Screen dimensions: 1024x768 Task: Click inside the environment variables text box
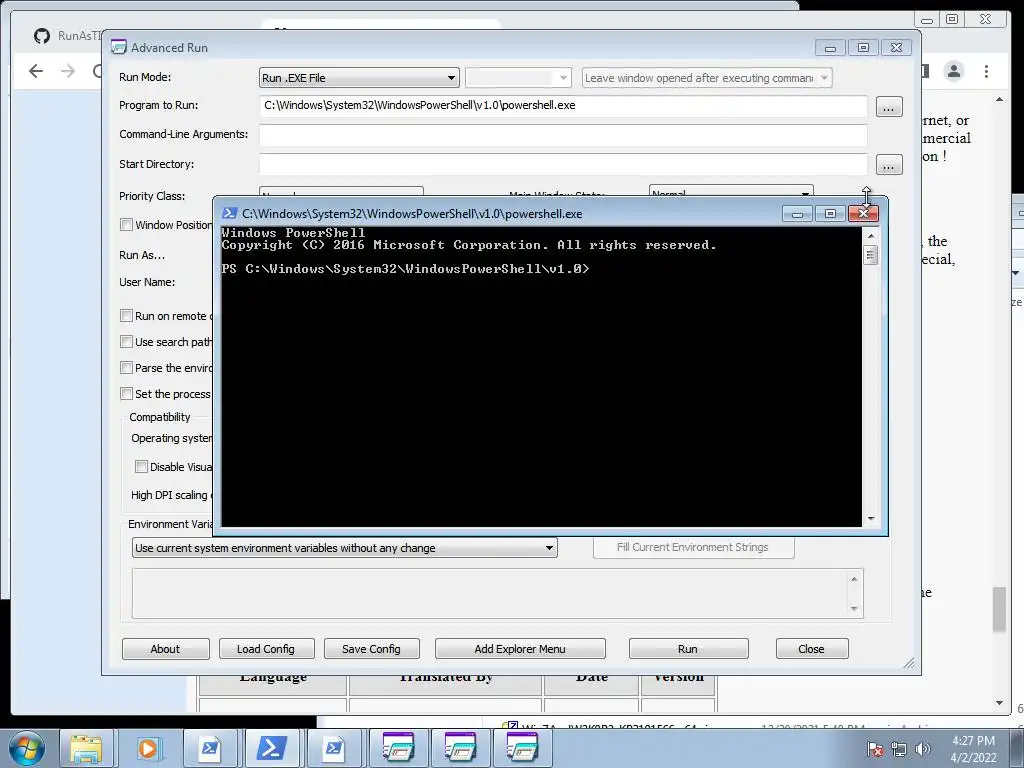point(490,594)
